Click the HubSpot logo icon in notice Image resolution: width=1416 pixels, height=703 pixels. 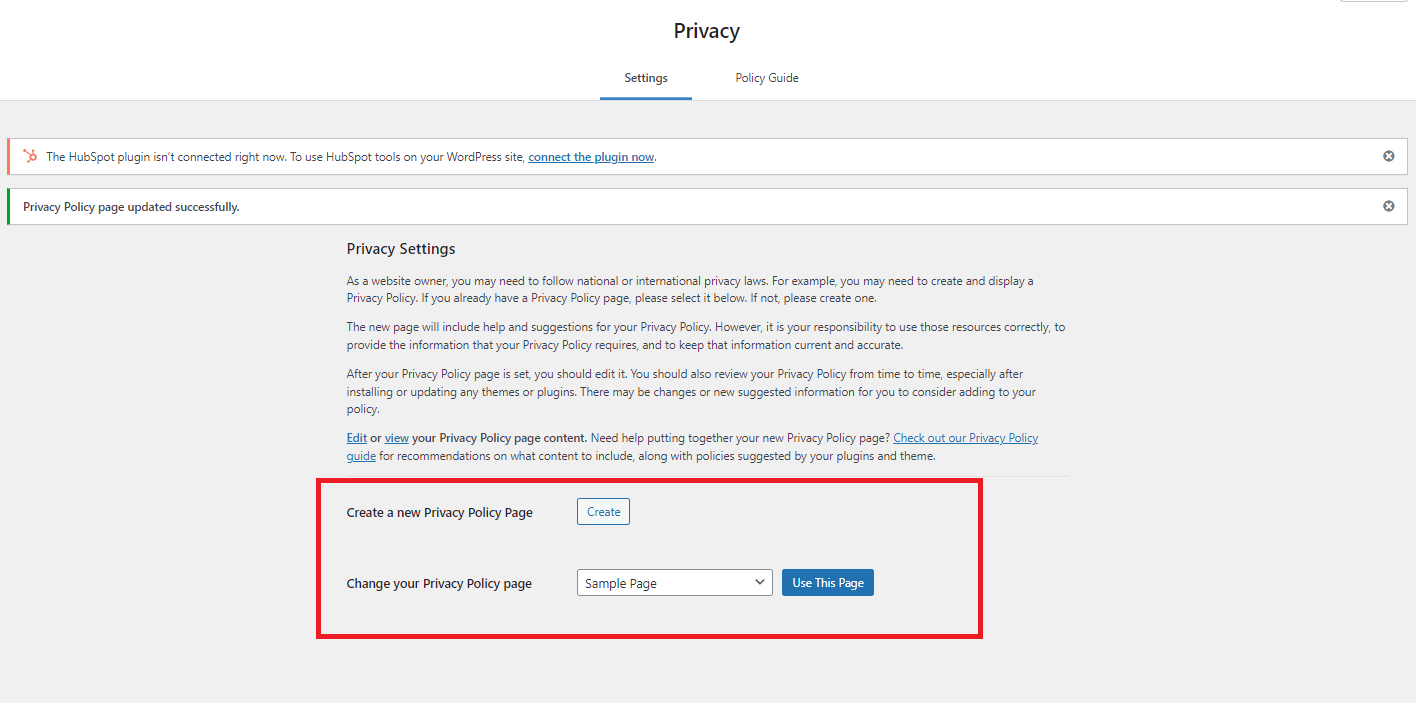(31, 156)
